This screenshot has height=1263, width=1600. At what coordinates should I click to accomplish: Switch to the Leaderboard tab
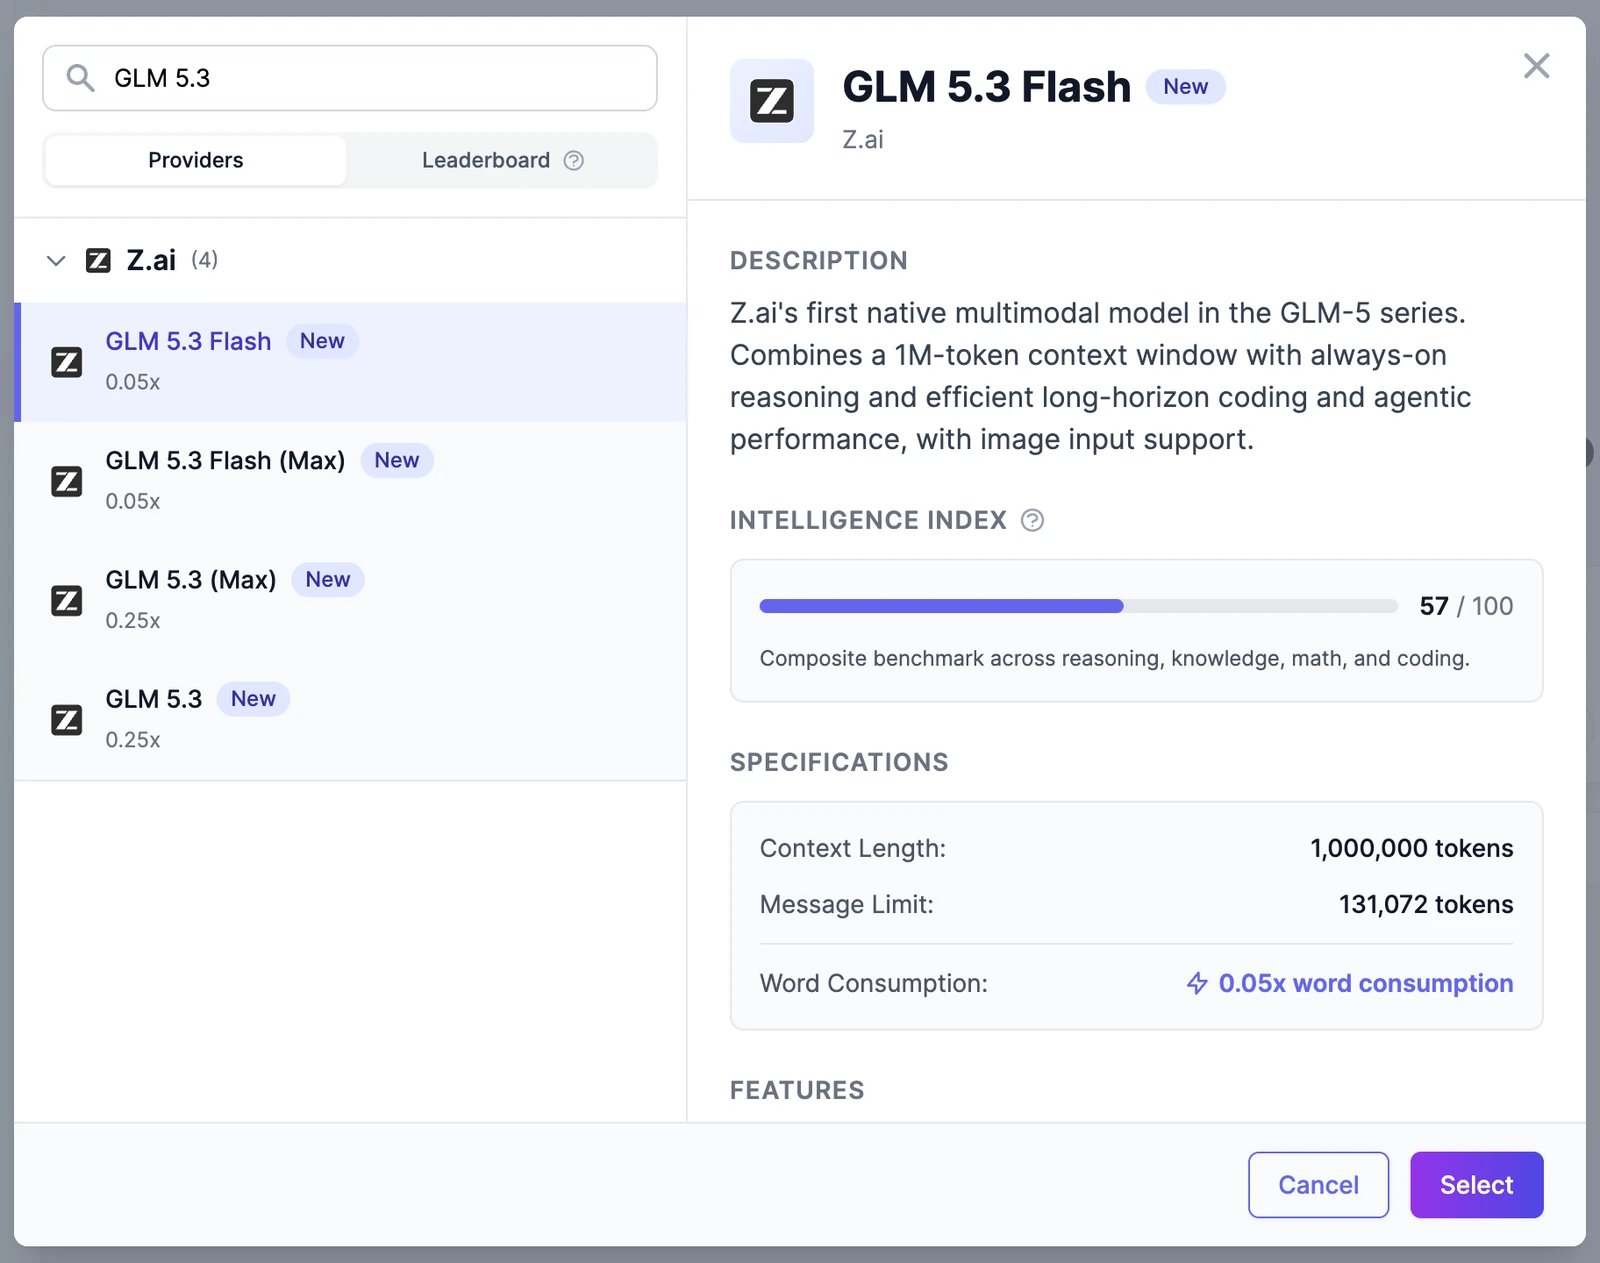[502, 160]
